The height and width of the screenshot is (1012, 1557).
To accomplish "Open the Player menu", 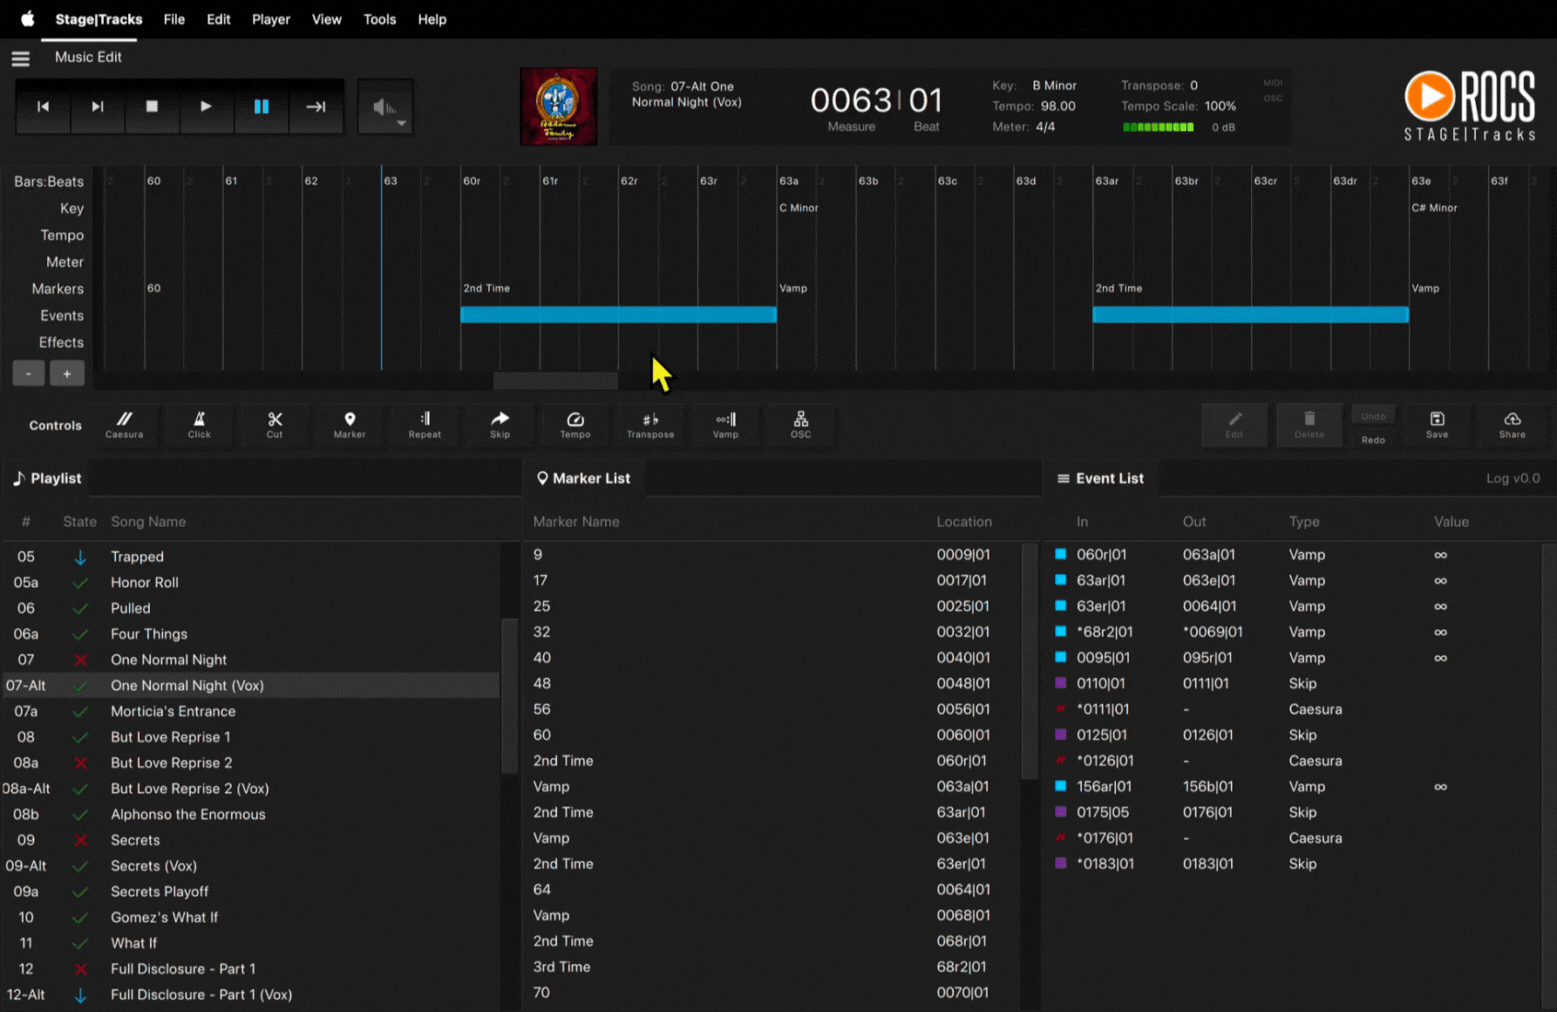I will 271,19.
